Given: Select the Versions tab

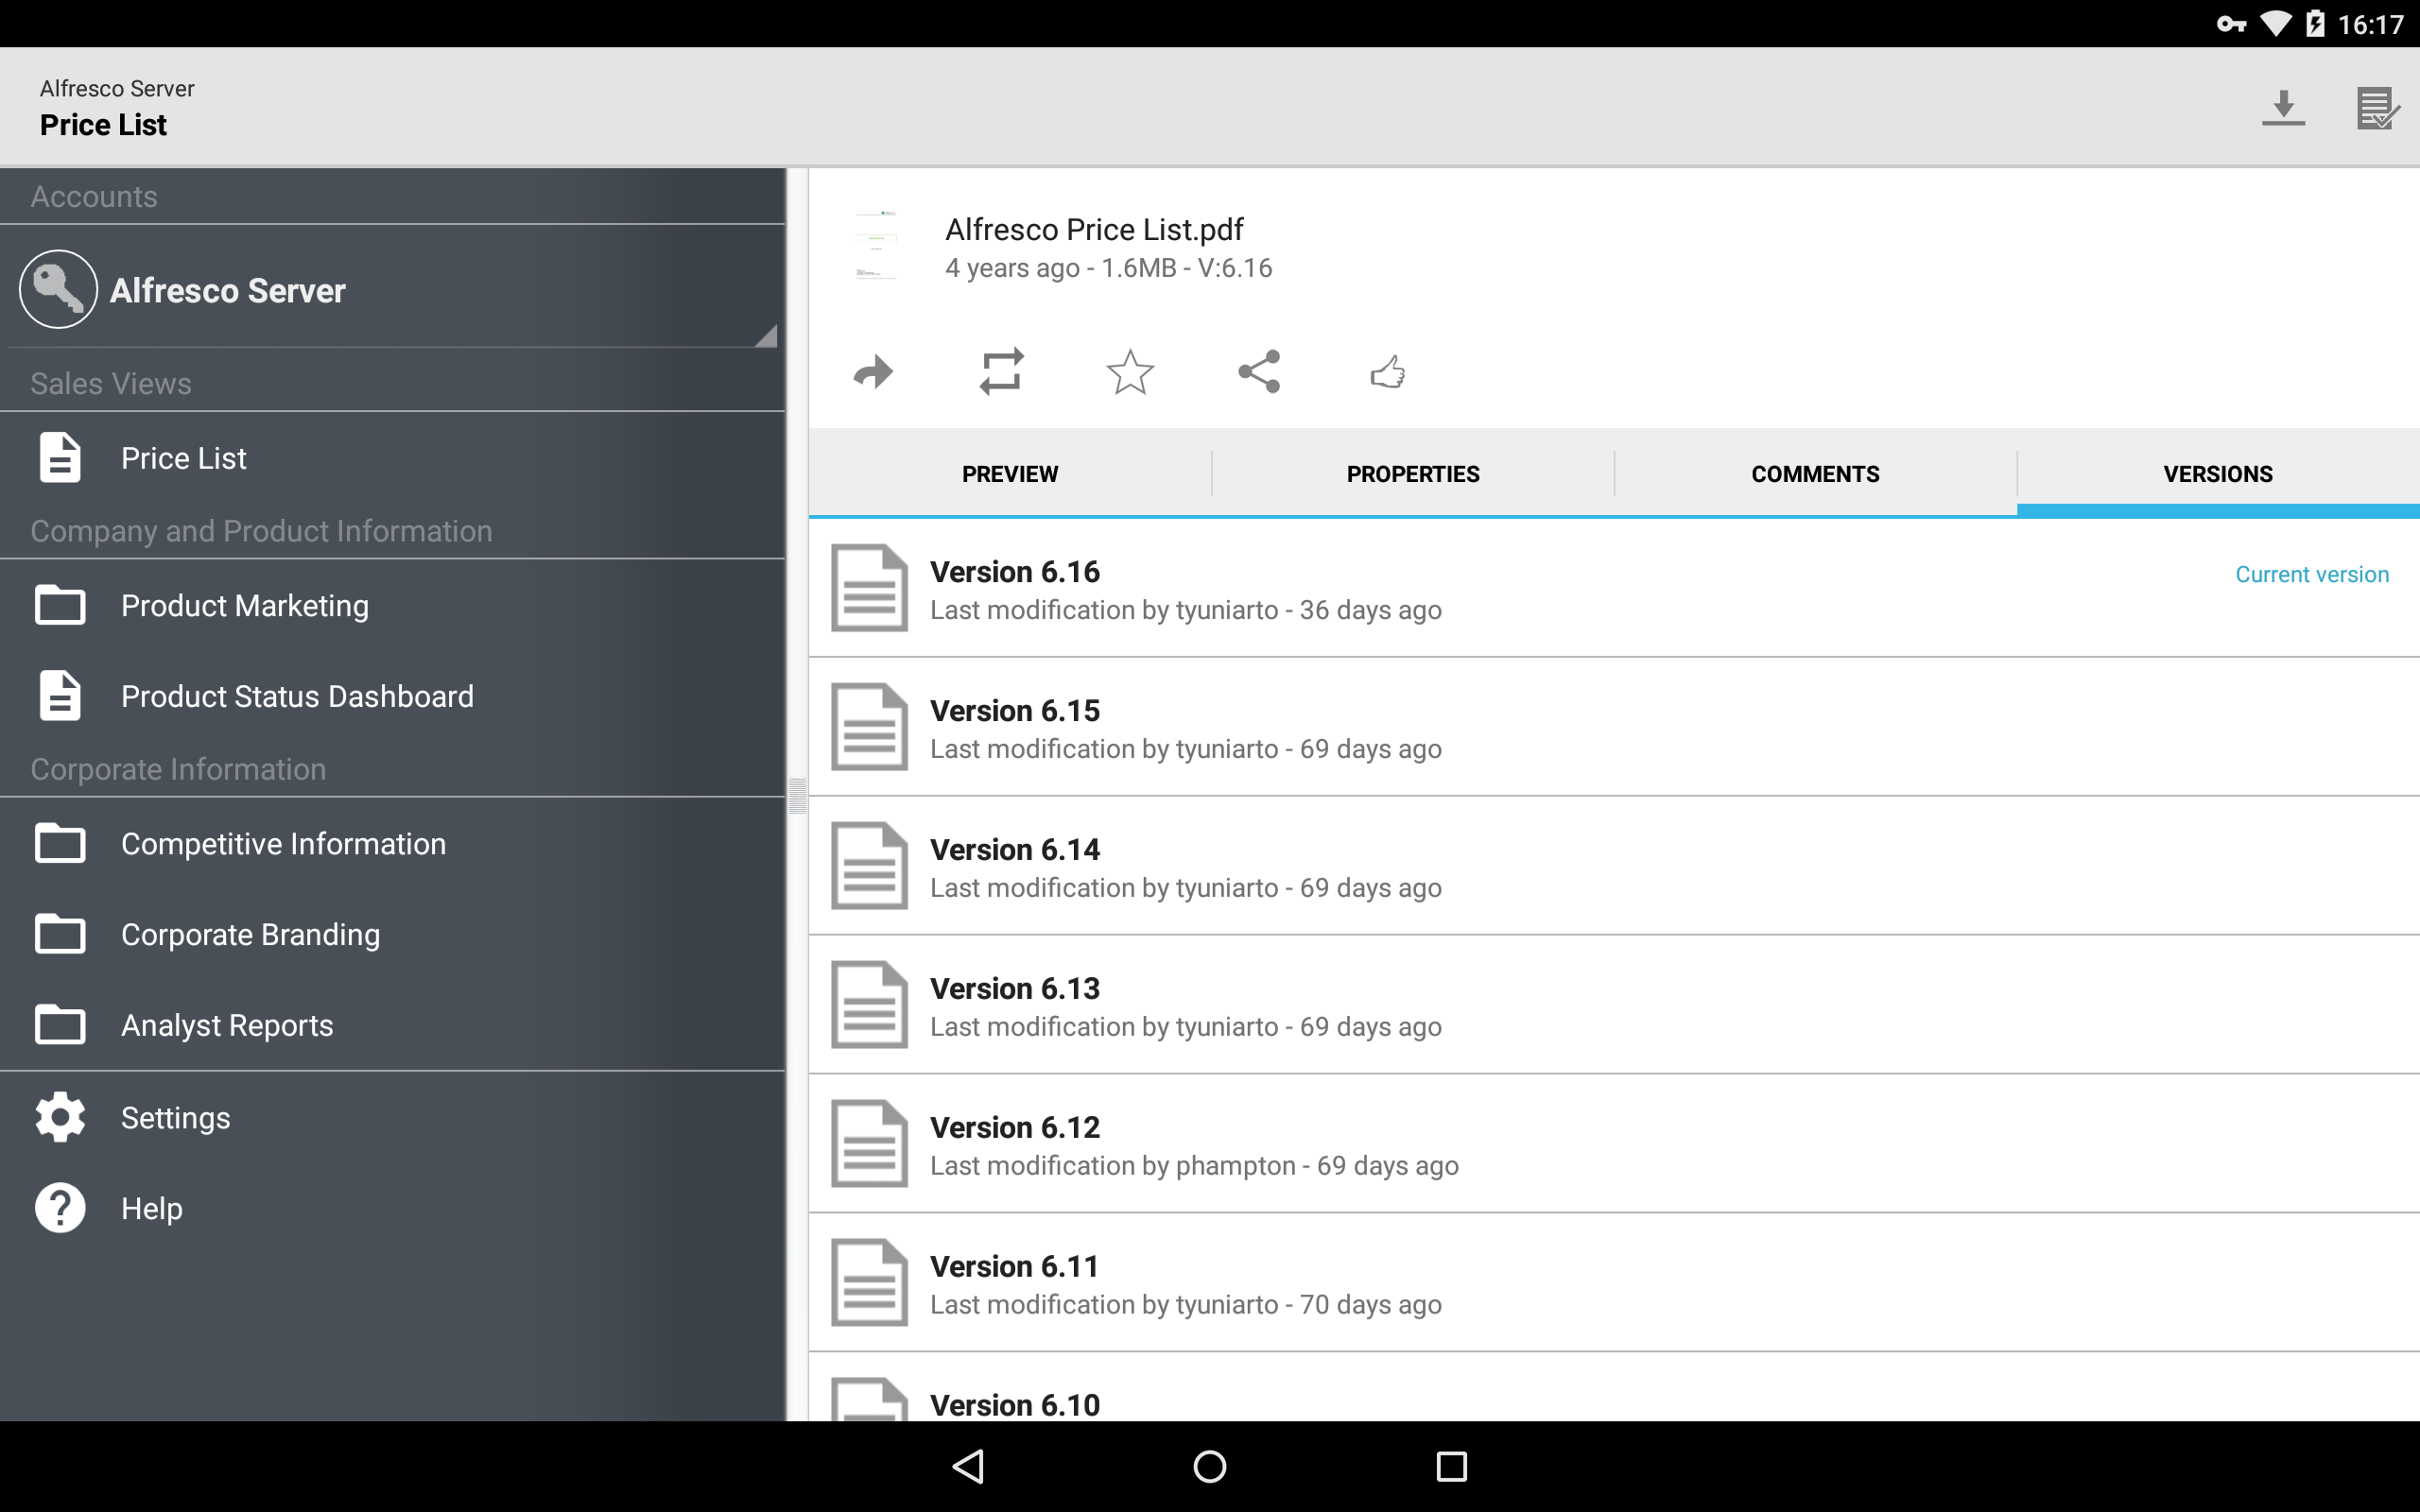Looking at the screenshot, I should pyautogui.click(x=2218, y=474).
